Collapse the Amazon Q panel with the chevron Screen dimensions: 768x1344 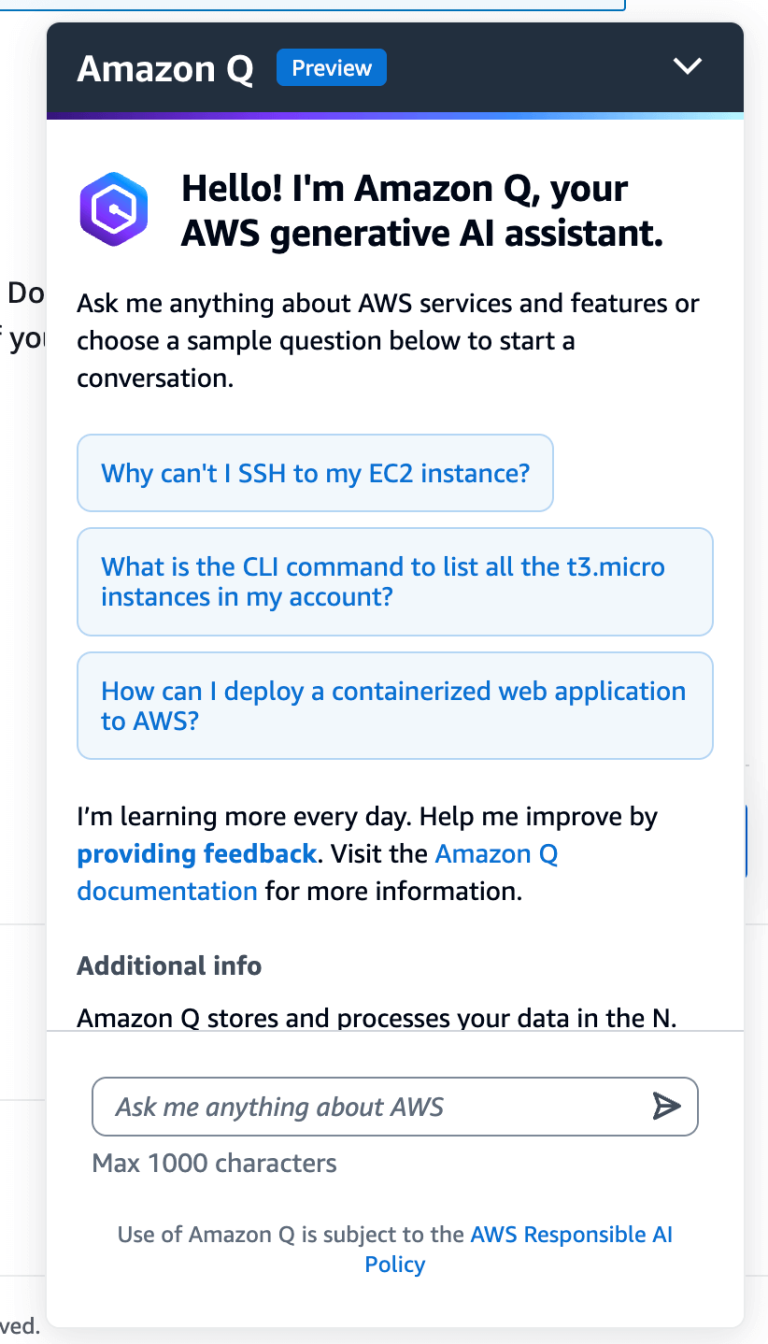[687, 66]
